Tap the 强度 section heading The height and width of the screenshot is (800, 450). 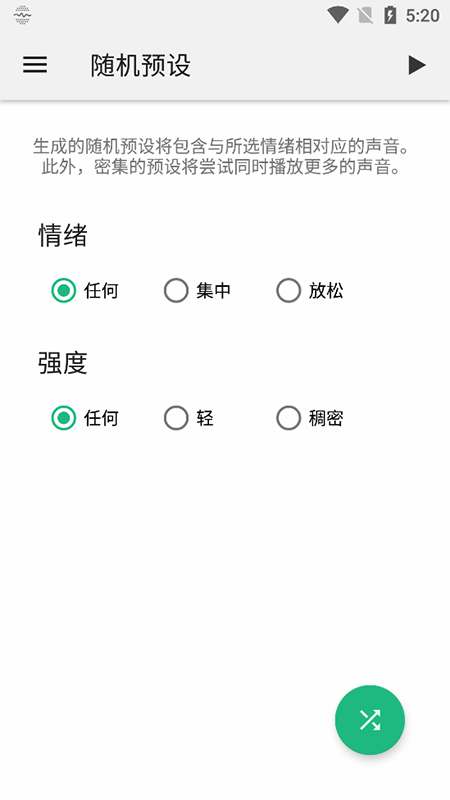(63, 363)
